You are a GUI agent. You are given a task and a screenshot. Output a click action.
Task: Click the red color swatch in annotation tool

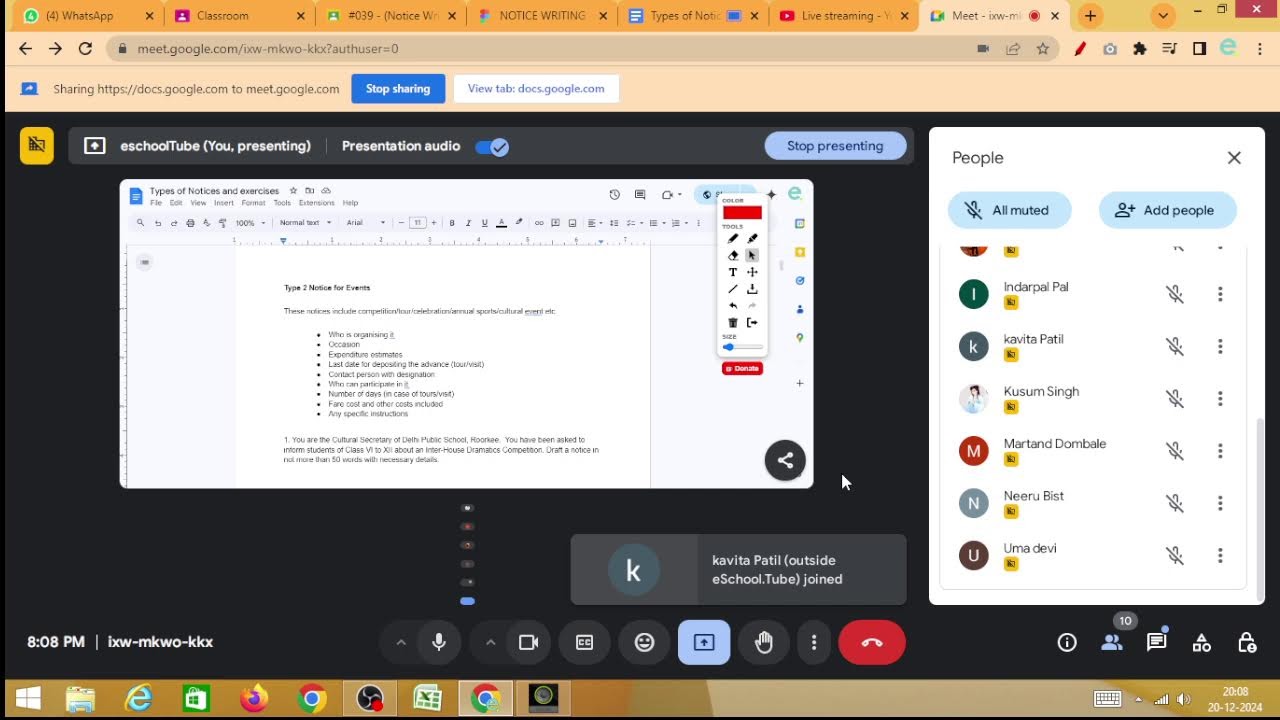tap(742, 213)
